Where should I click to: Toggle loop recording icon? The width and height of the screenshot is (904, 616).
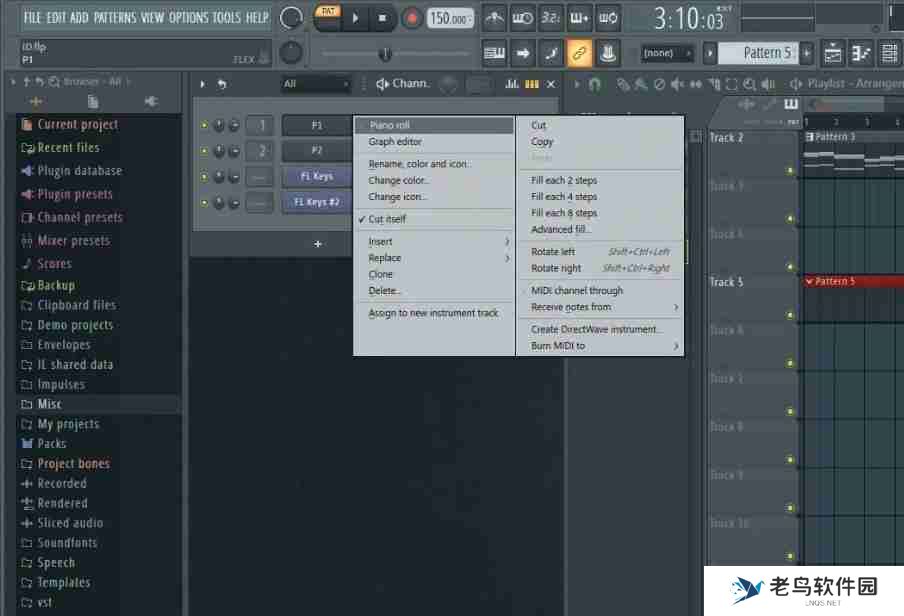coord(608,18)
